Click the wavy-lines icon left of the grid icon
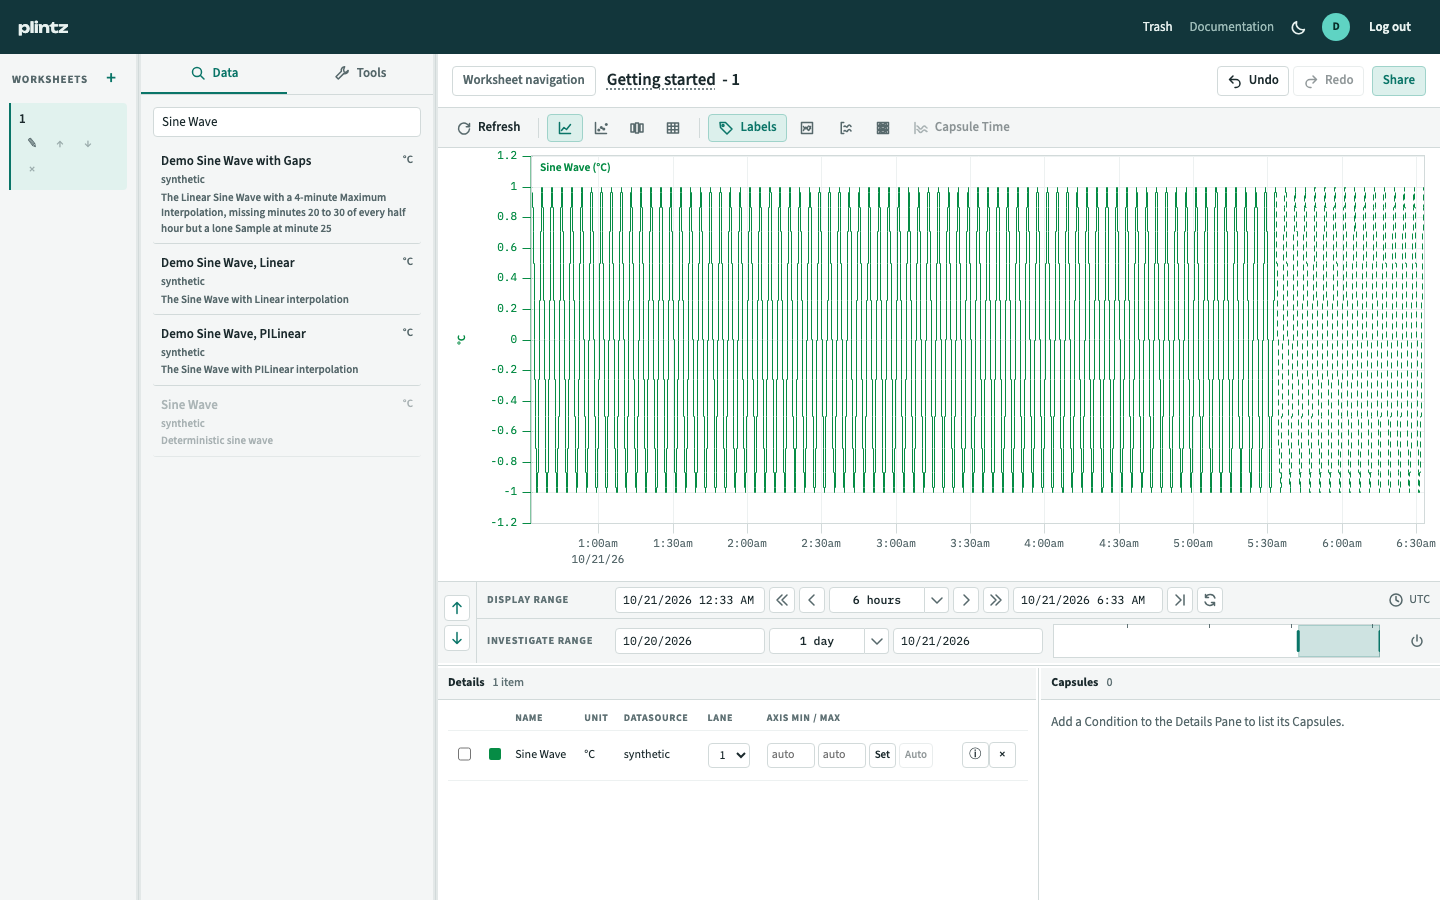This screenshot has height=900, width=1440. pos(846,128)
